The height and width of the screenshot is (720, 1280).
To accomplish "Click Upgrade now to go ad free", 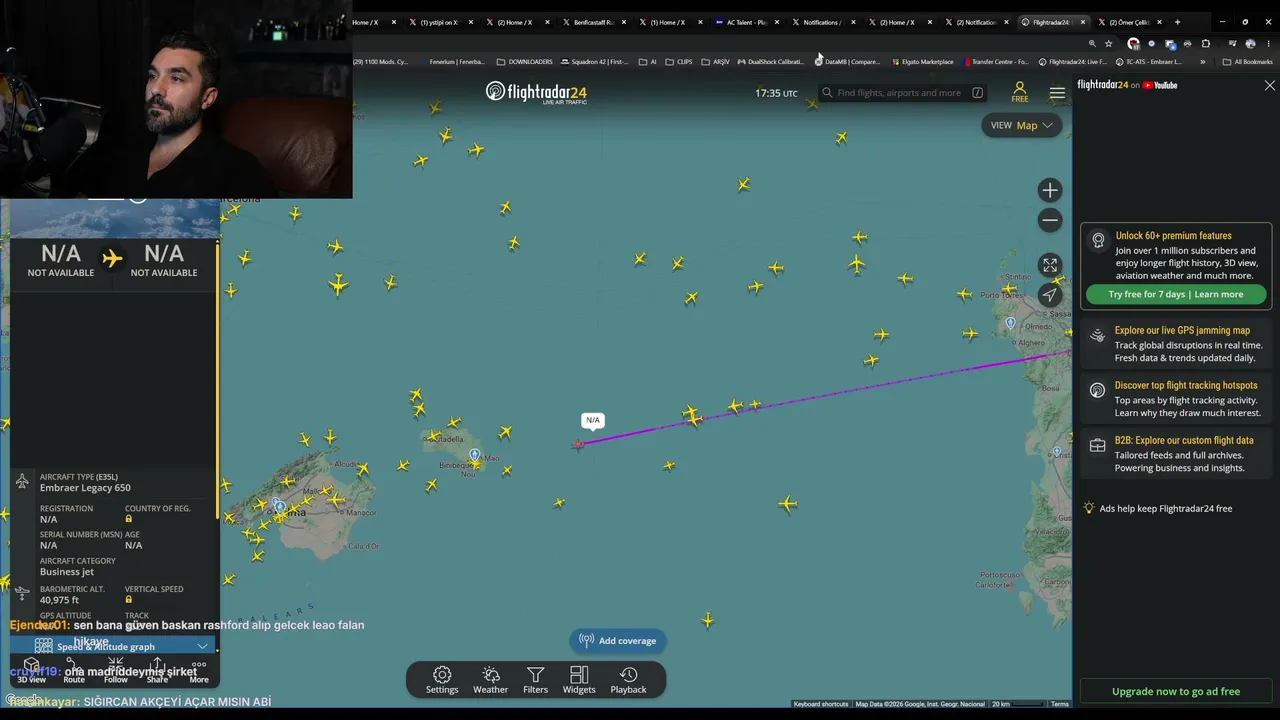I will 1176,691.
